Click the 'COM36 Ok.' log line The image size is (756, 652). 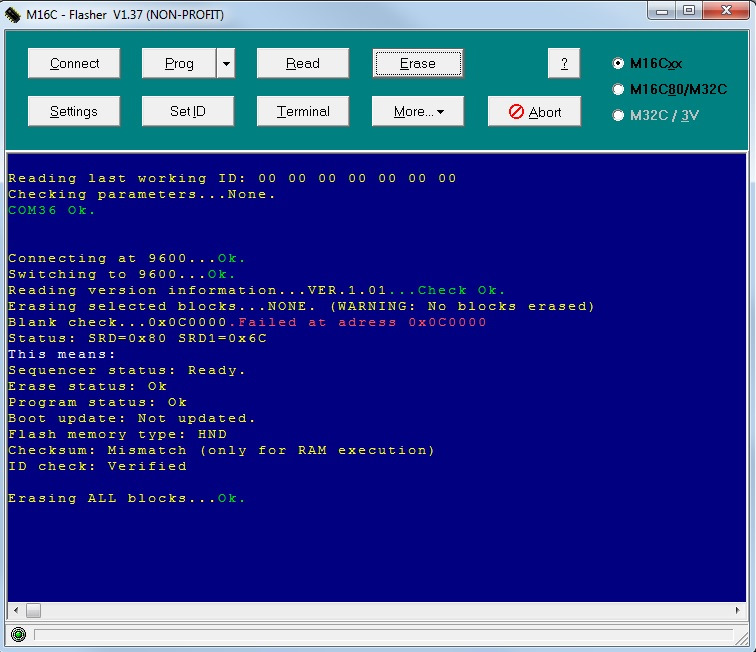coord(52,210)
